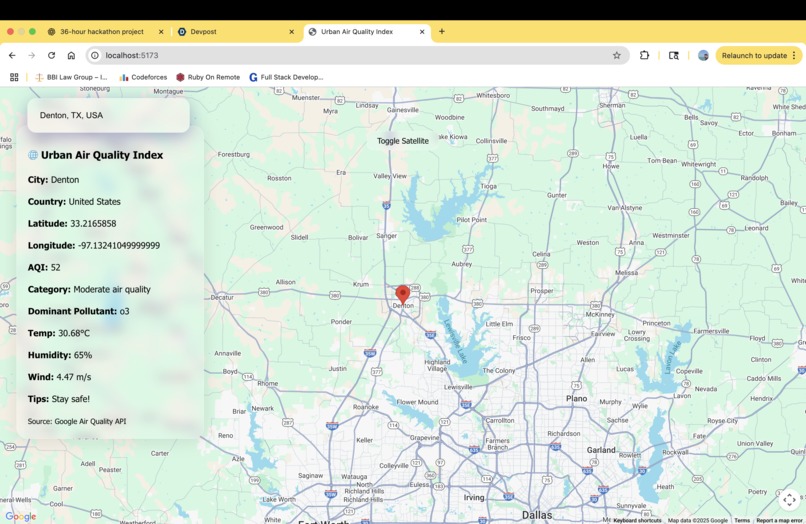This screenshot has width=806, height=524.
Task: Click the Country: United States line
Action: [x=74, y=202]
